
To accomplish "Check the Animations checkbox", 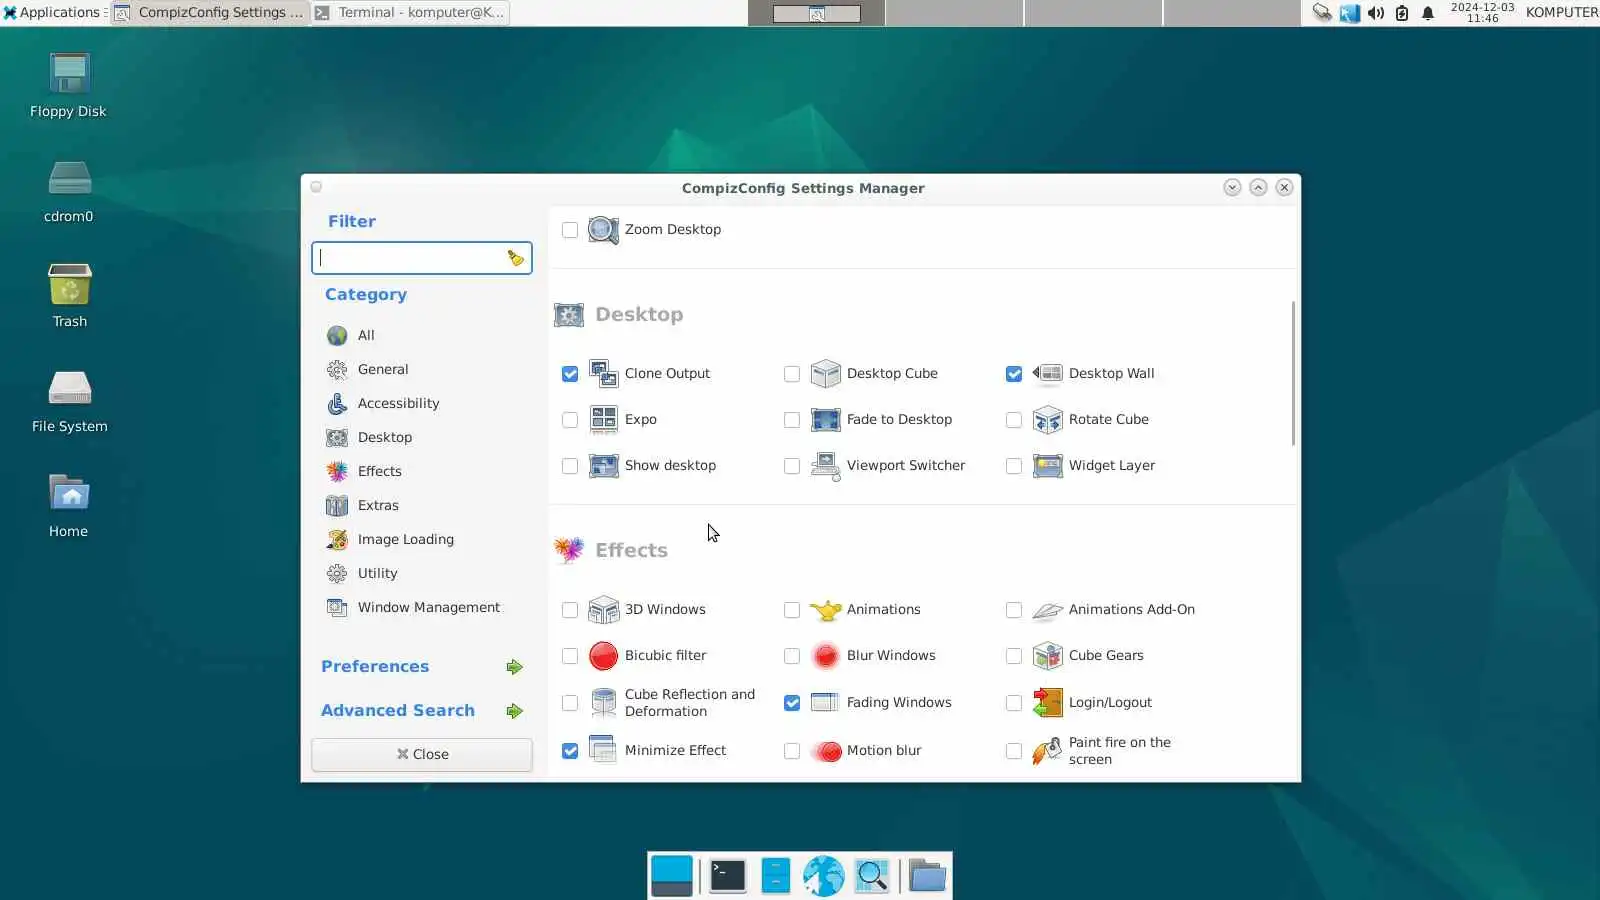I will point(792,610).
